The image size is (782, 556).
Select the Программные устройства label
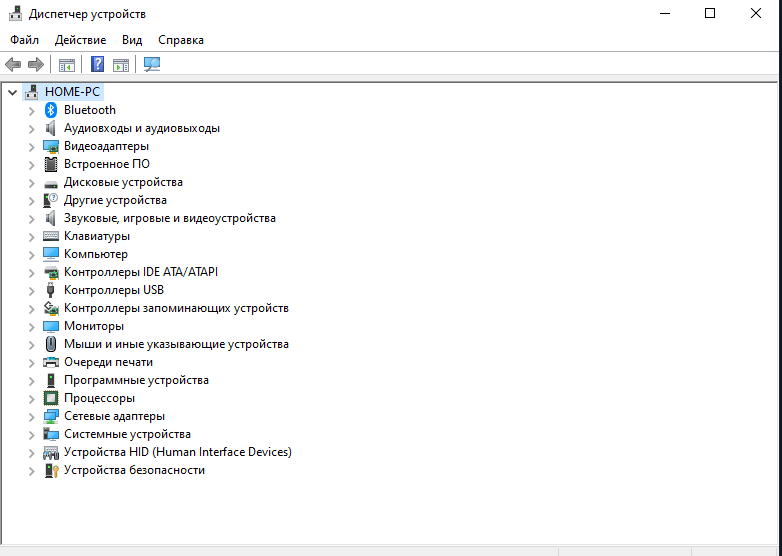click(136, 380)
